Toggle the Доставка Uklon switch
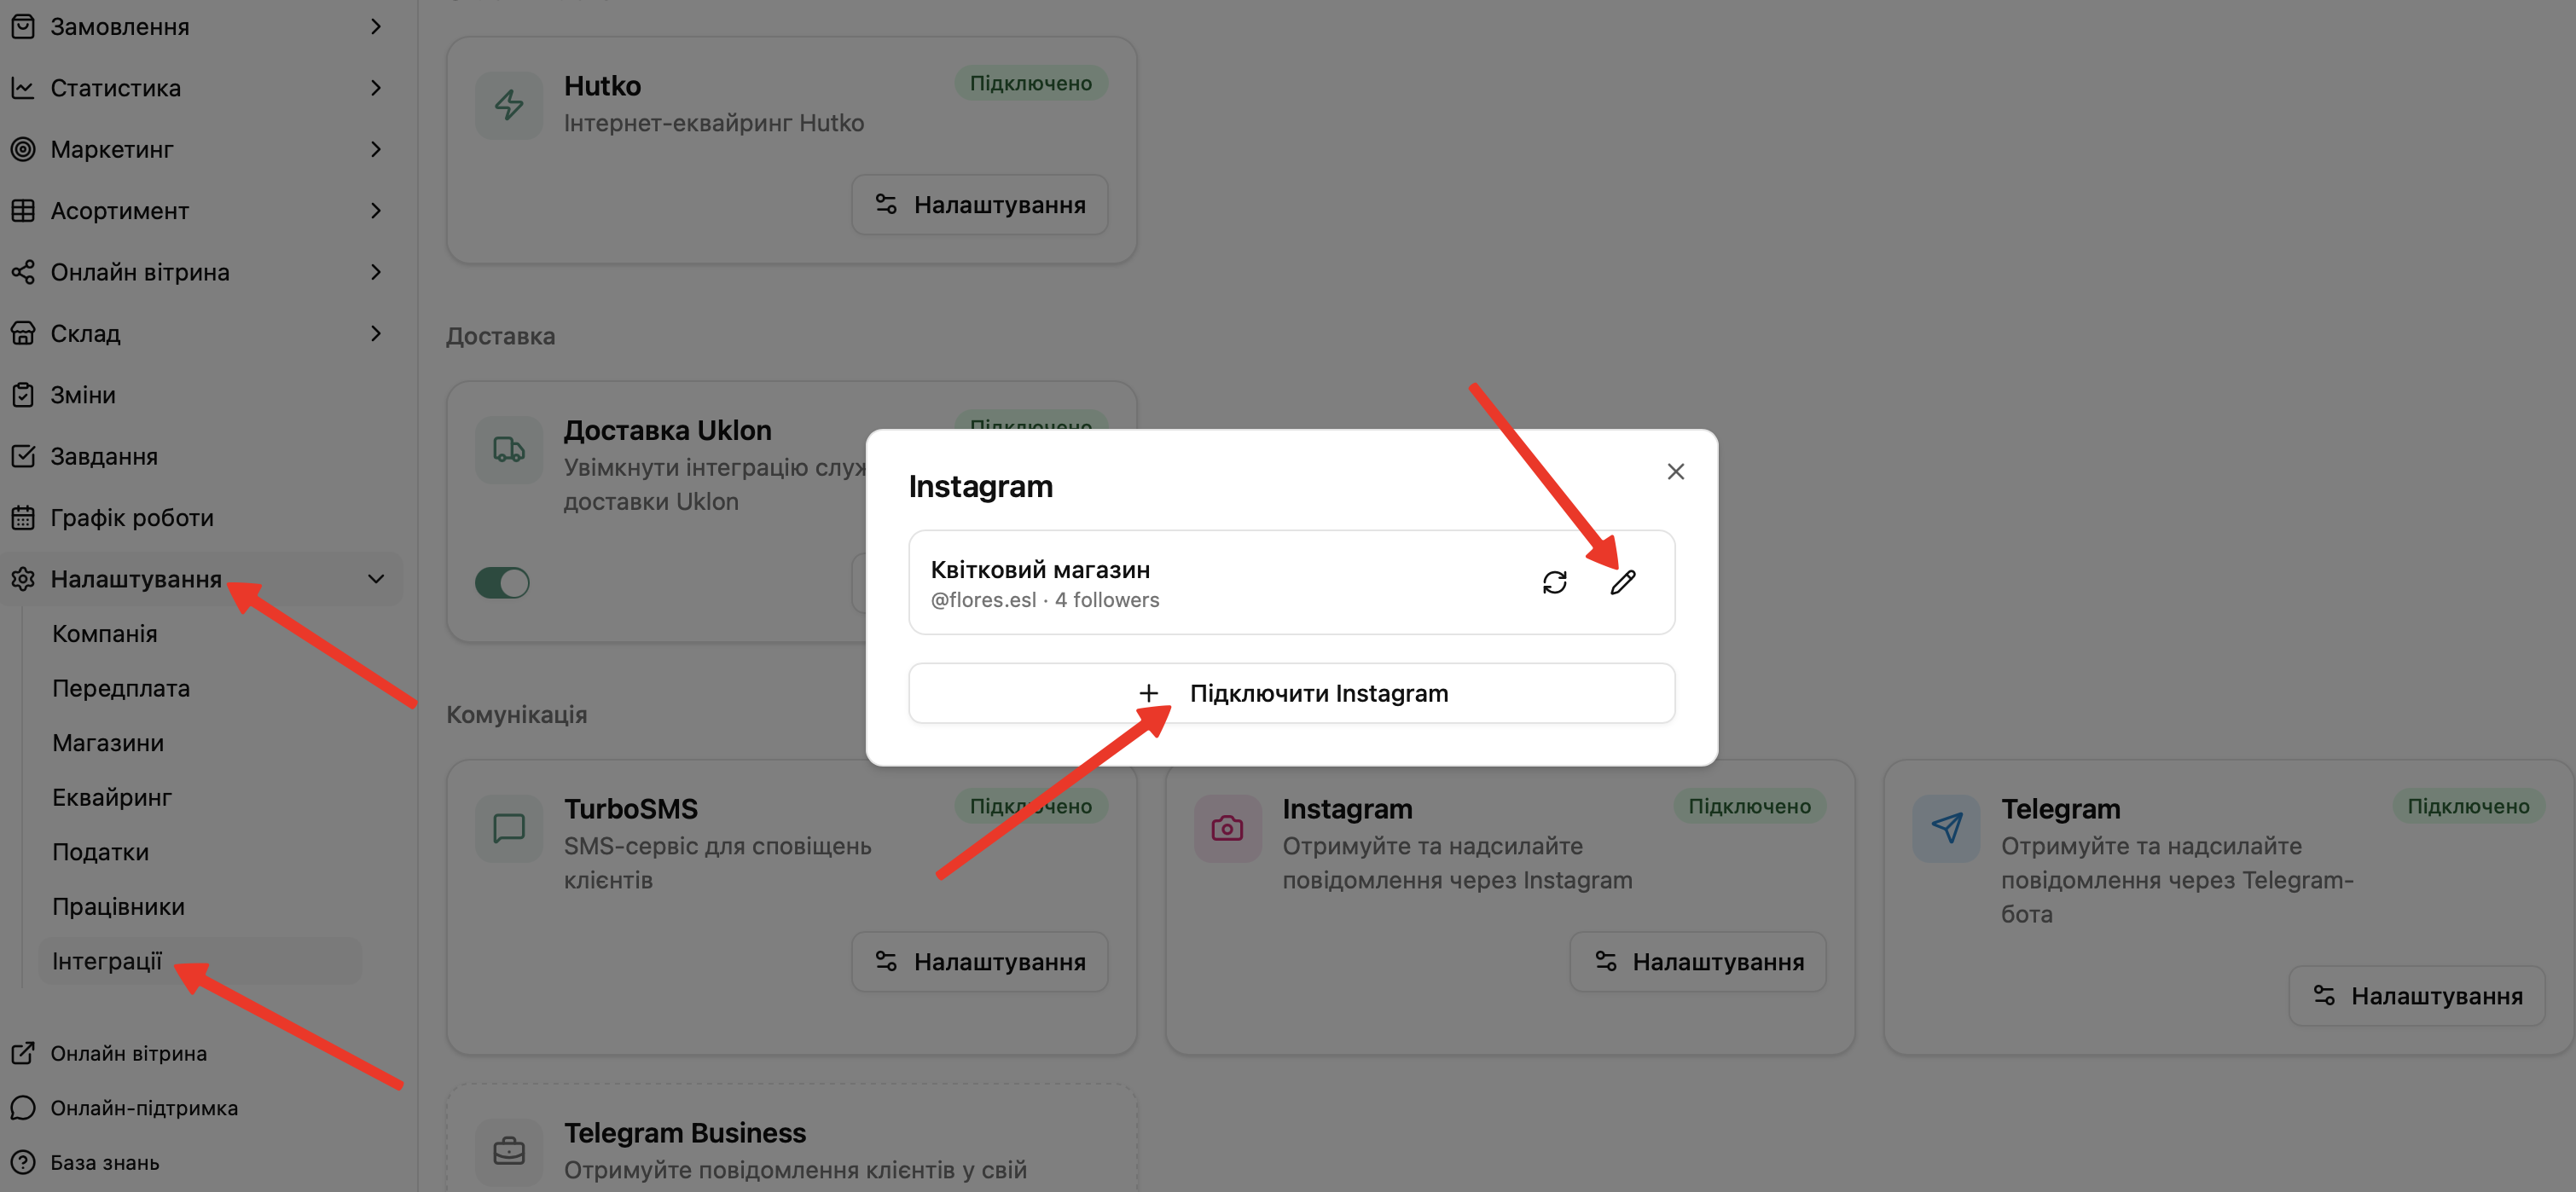This screenshot has height=1192, width=2576. pyautogui.click(x=502, y=582)
